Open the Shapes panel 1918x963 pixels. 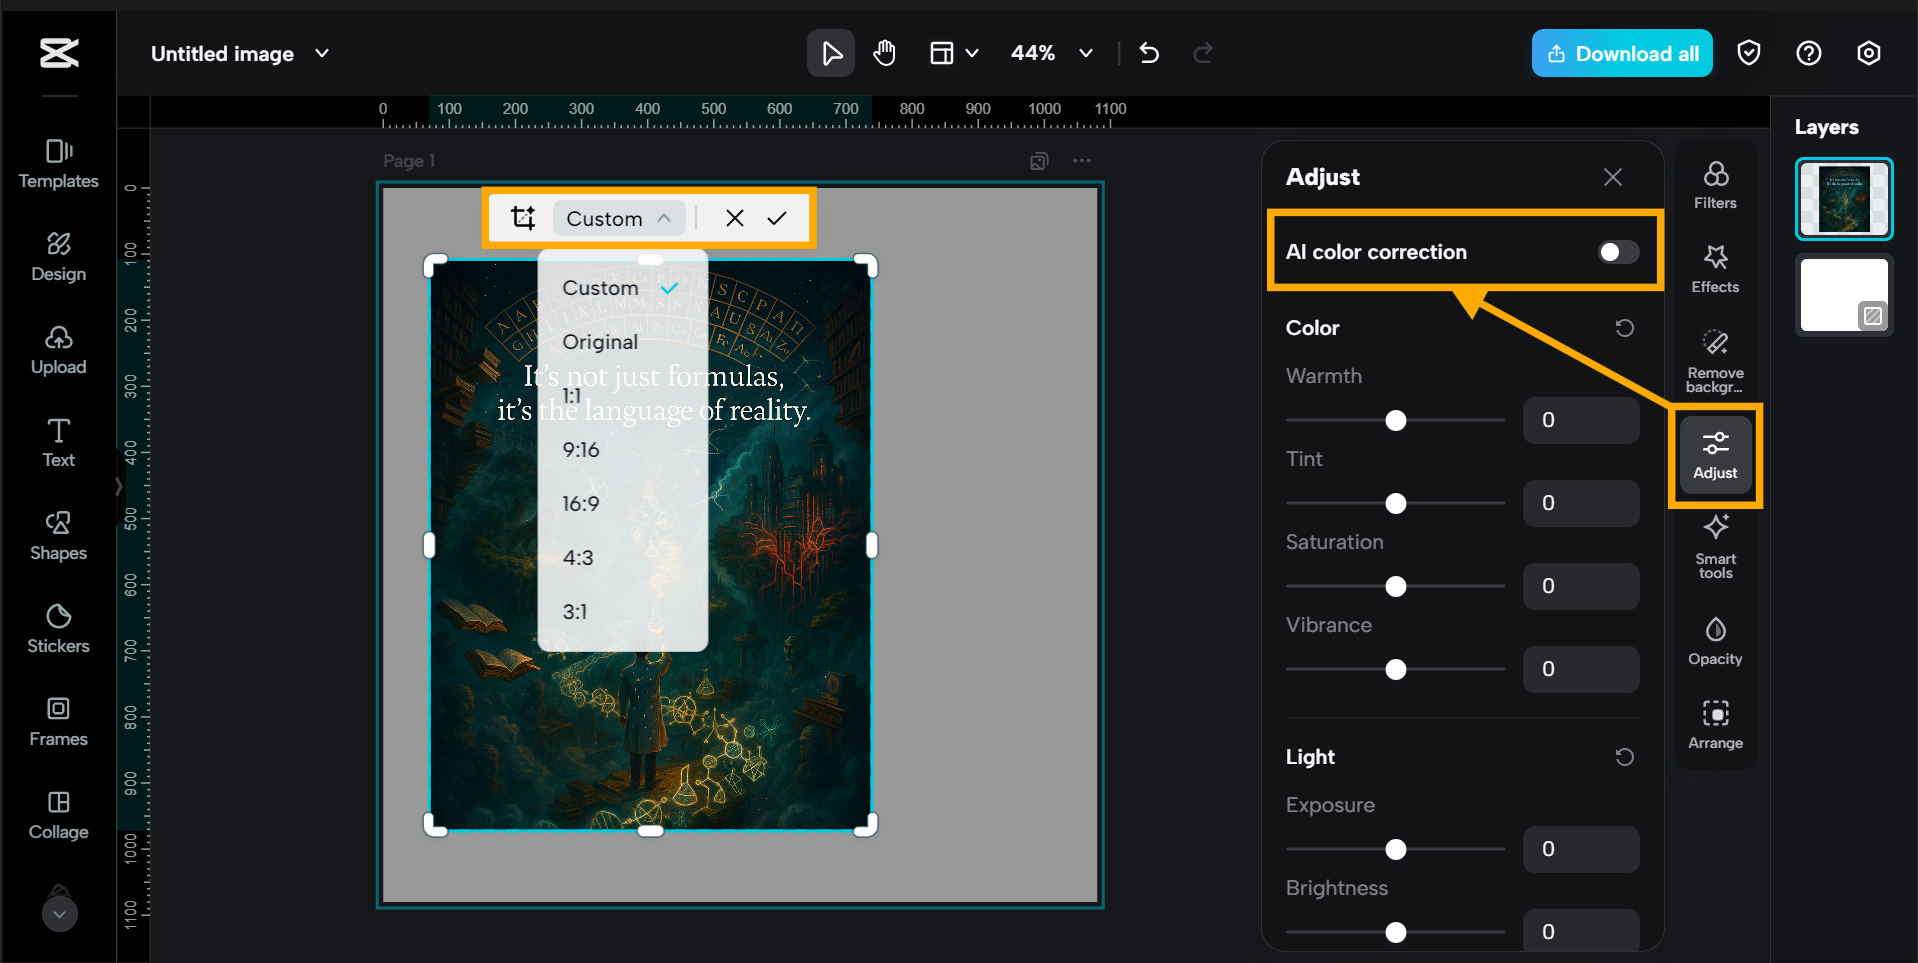(x=57, y=535)
